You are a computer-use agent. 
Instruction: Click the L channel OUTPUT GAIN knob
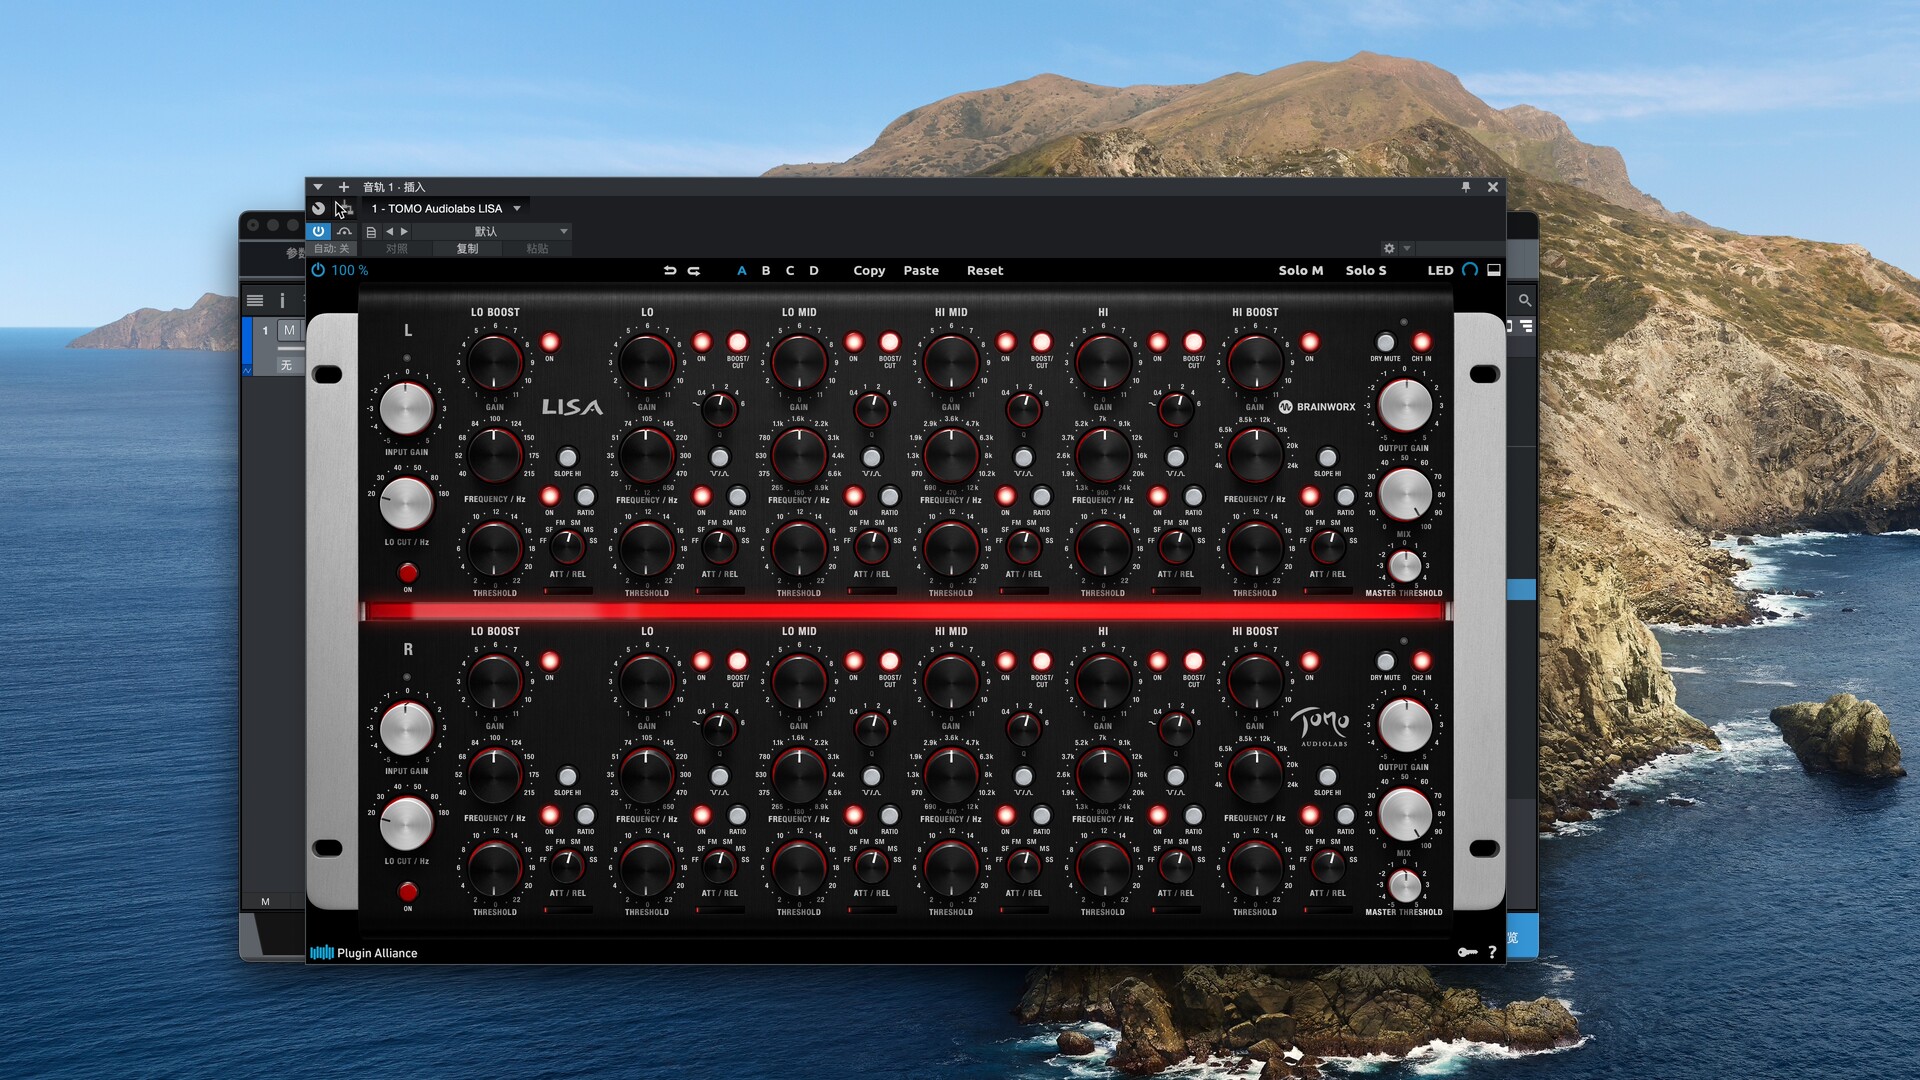tap(1405, 405)
